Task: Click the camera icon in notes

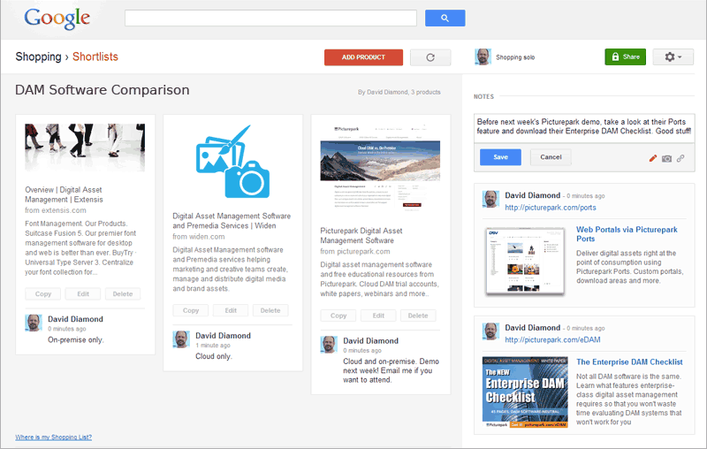Action: tap(666, 158)
